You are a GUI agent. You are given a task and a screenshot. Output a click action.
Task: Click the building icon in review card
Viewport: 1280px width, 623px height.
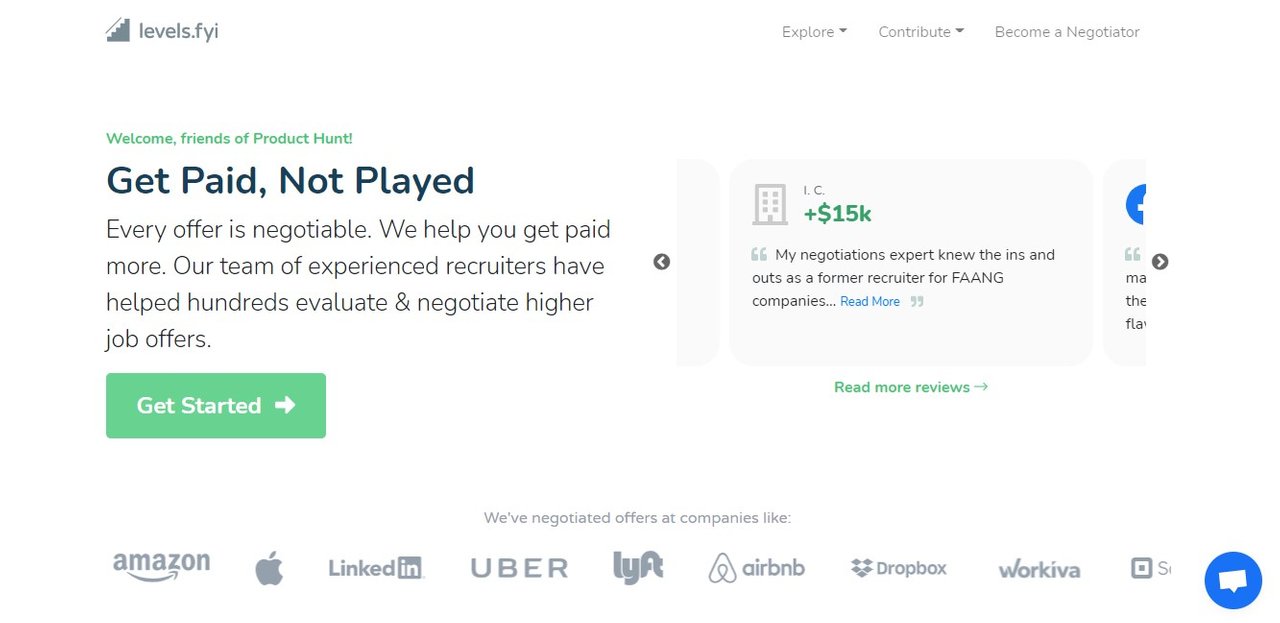770,204
